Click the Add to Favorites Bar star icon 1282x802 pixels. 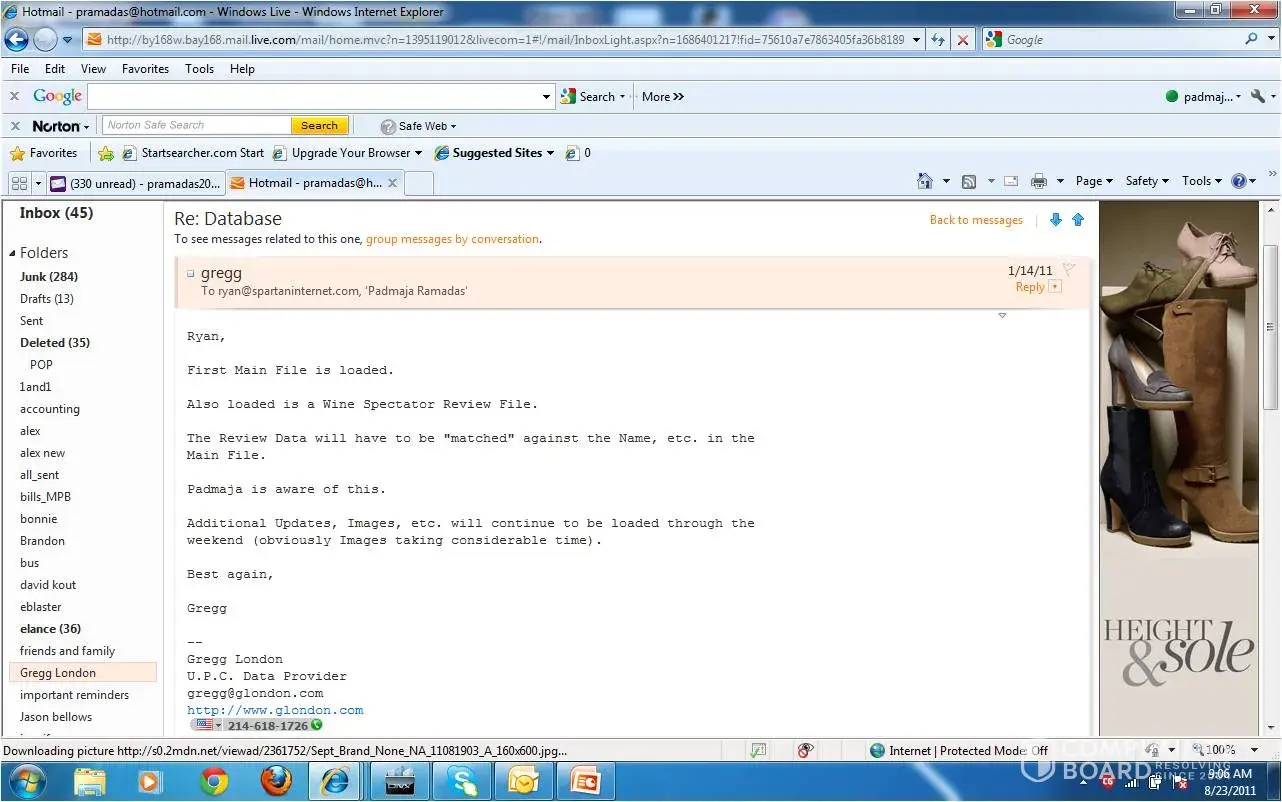[x=106, y=153]
